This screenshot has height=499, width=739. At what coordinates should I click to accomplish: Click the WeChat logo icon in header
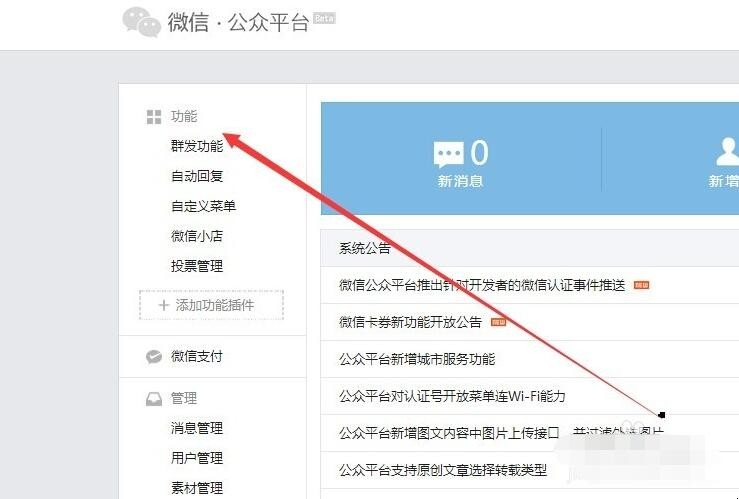(x=141, y=22)
